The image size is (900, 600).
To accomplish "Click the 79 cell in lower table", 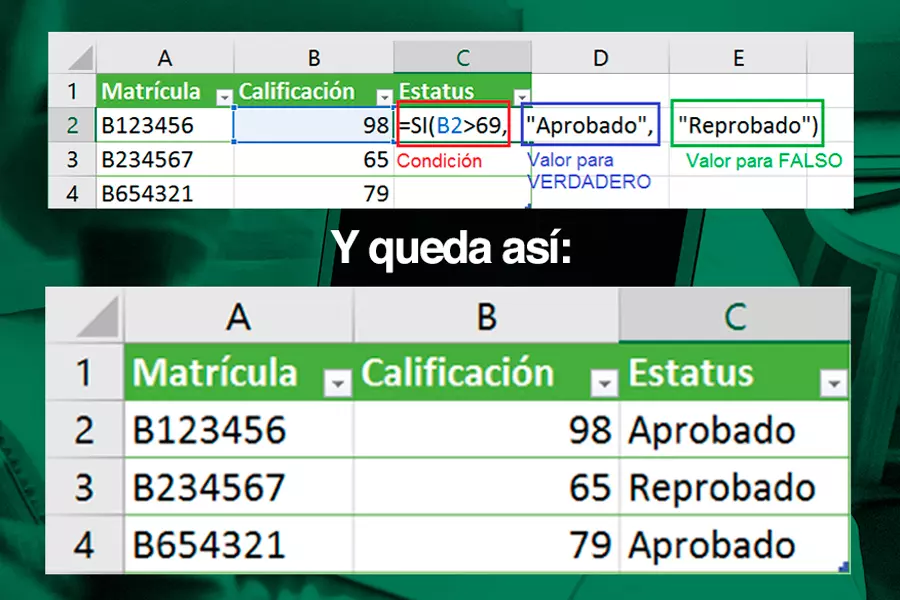I will (487, 544).
